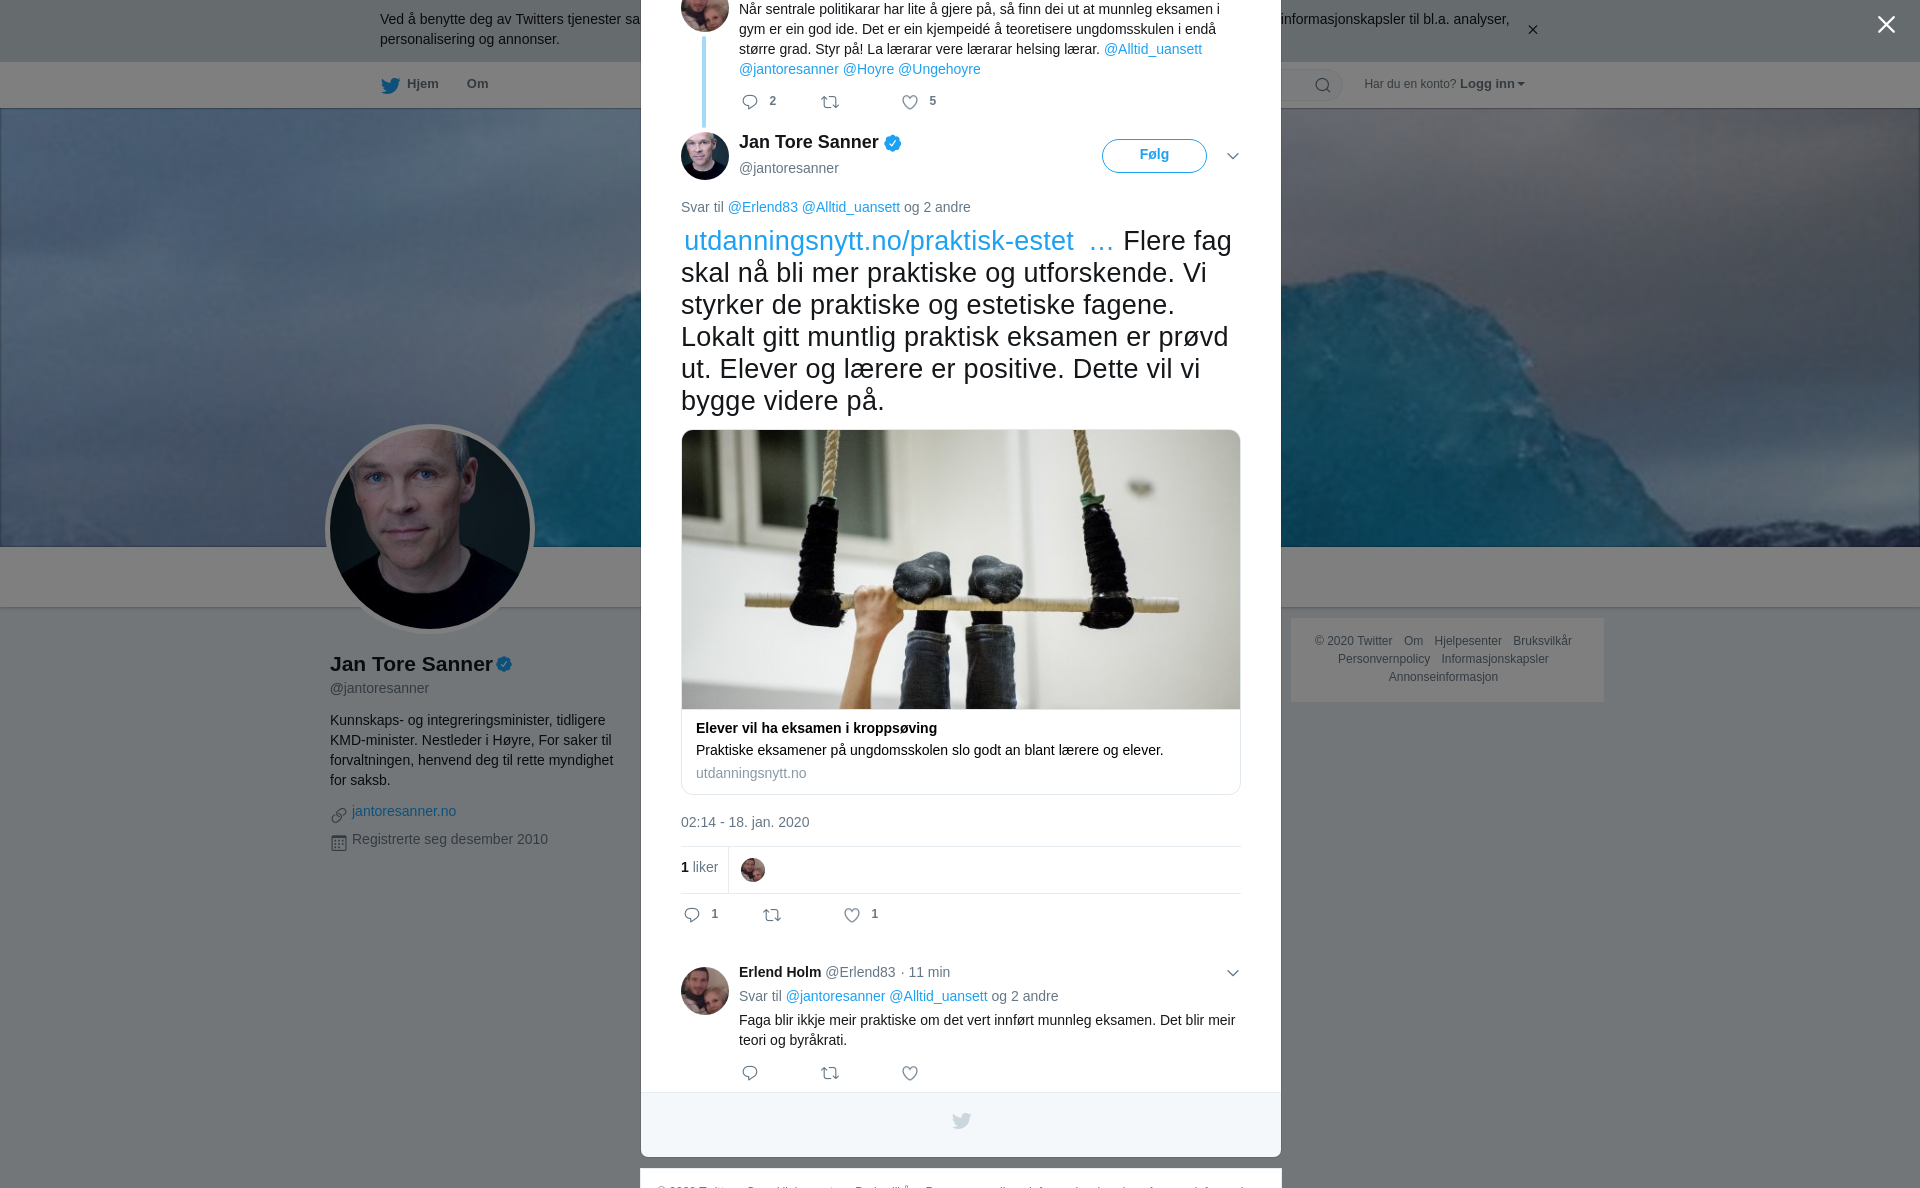
Task: Retweet the top tweet in thread
Action: [830, 102]
